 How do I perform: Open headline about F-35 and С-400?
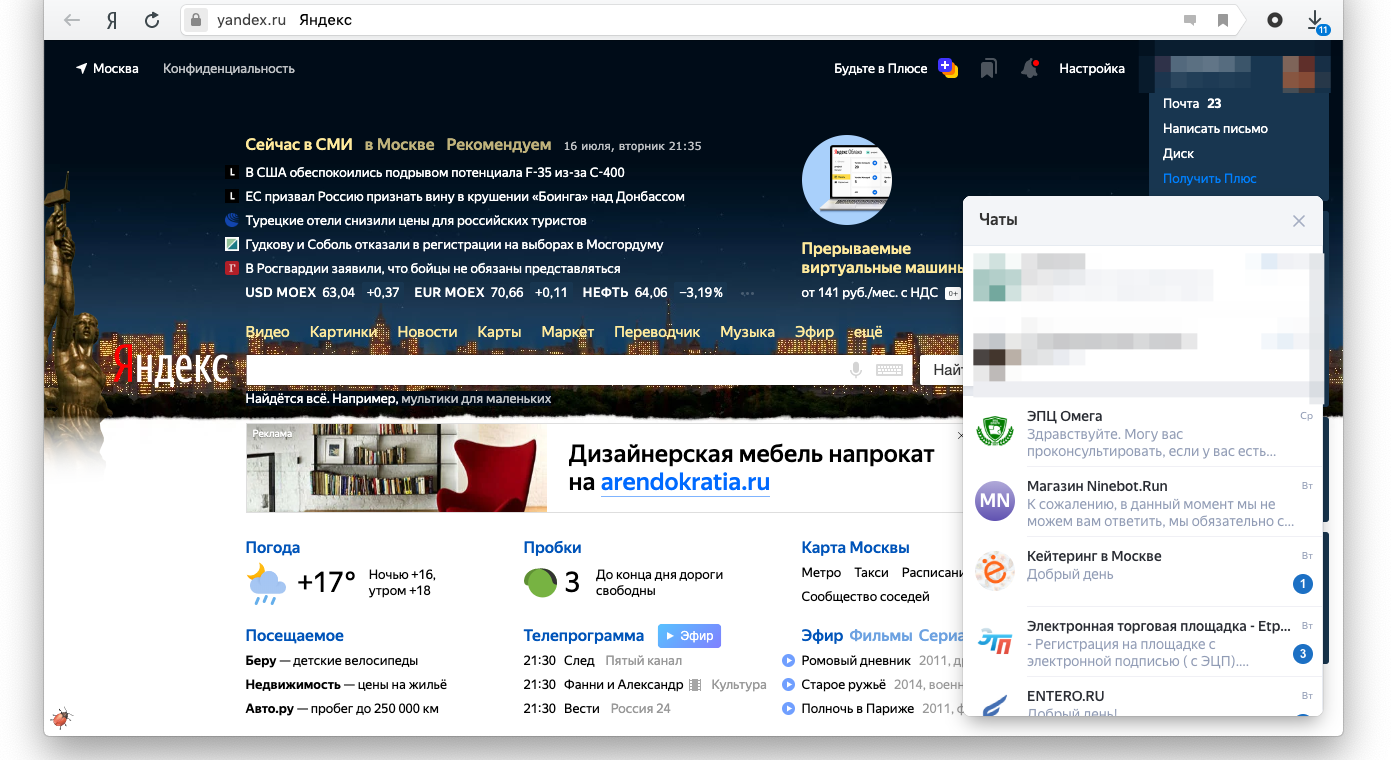pos(435,172)
